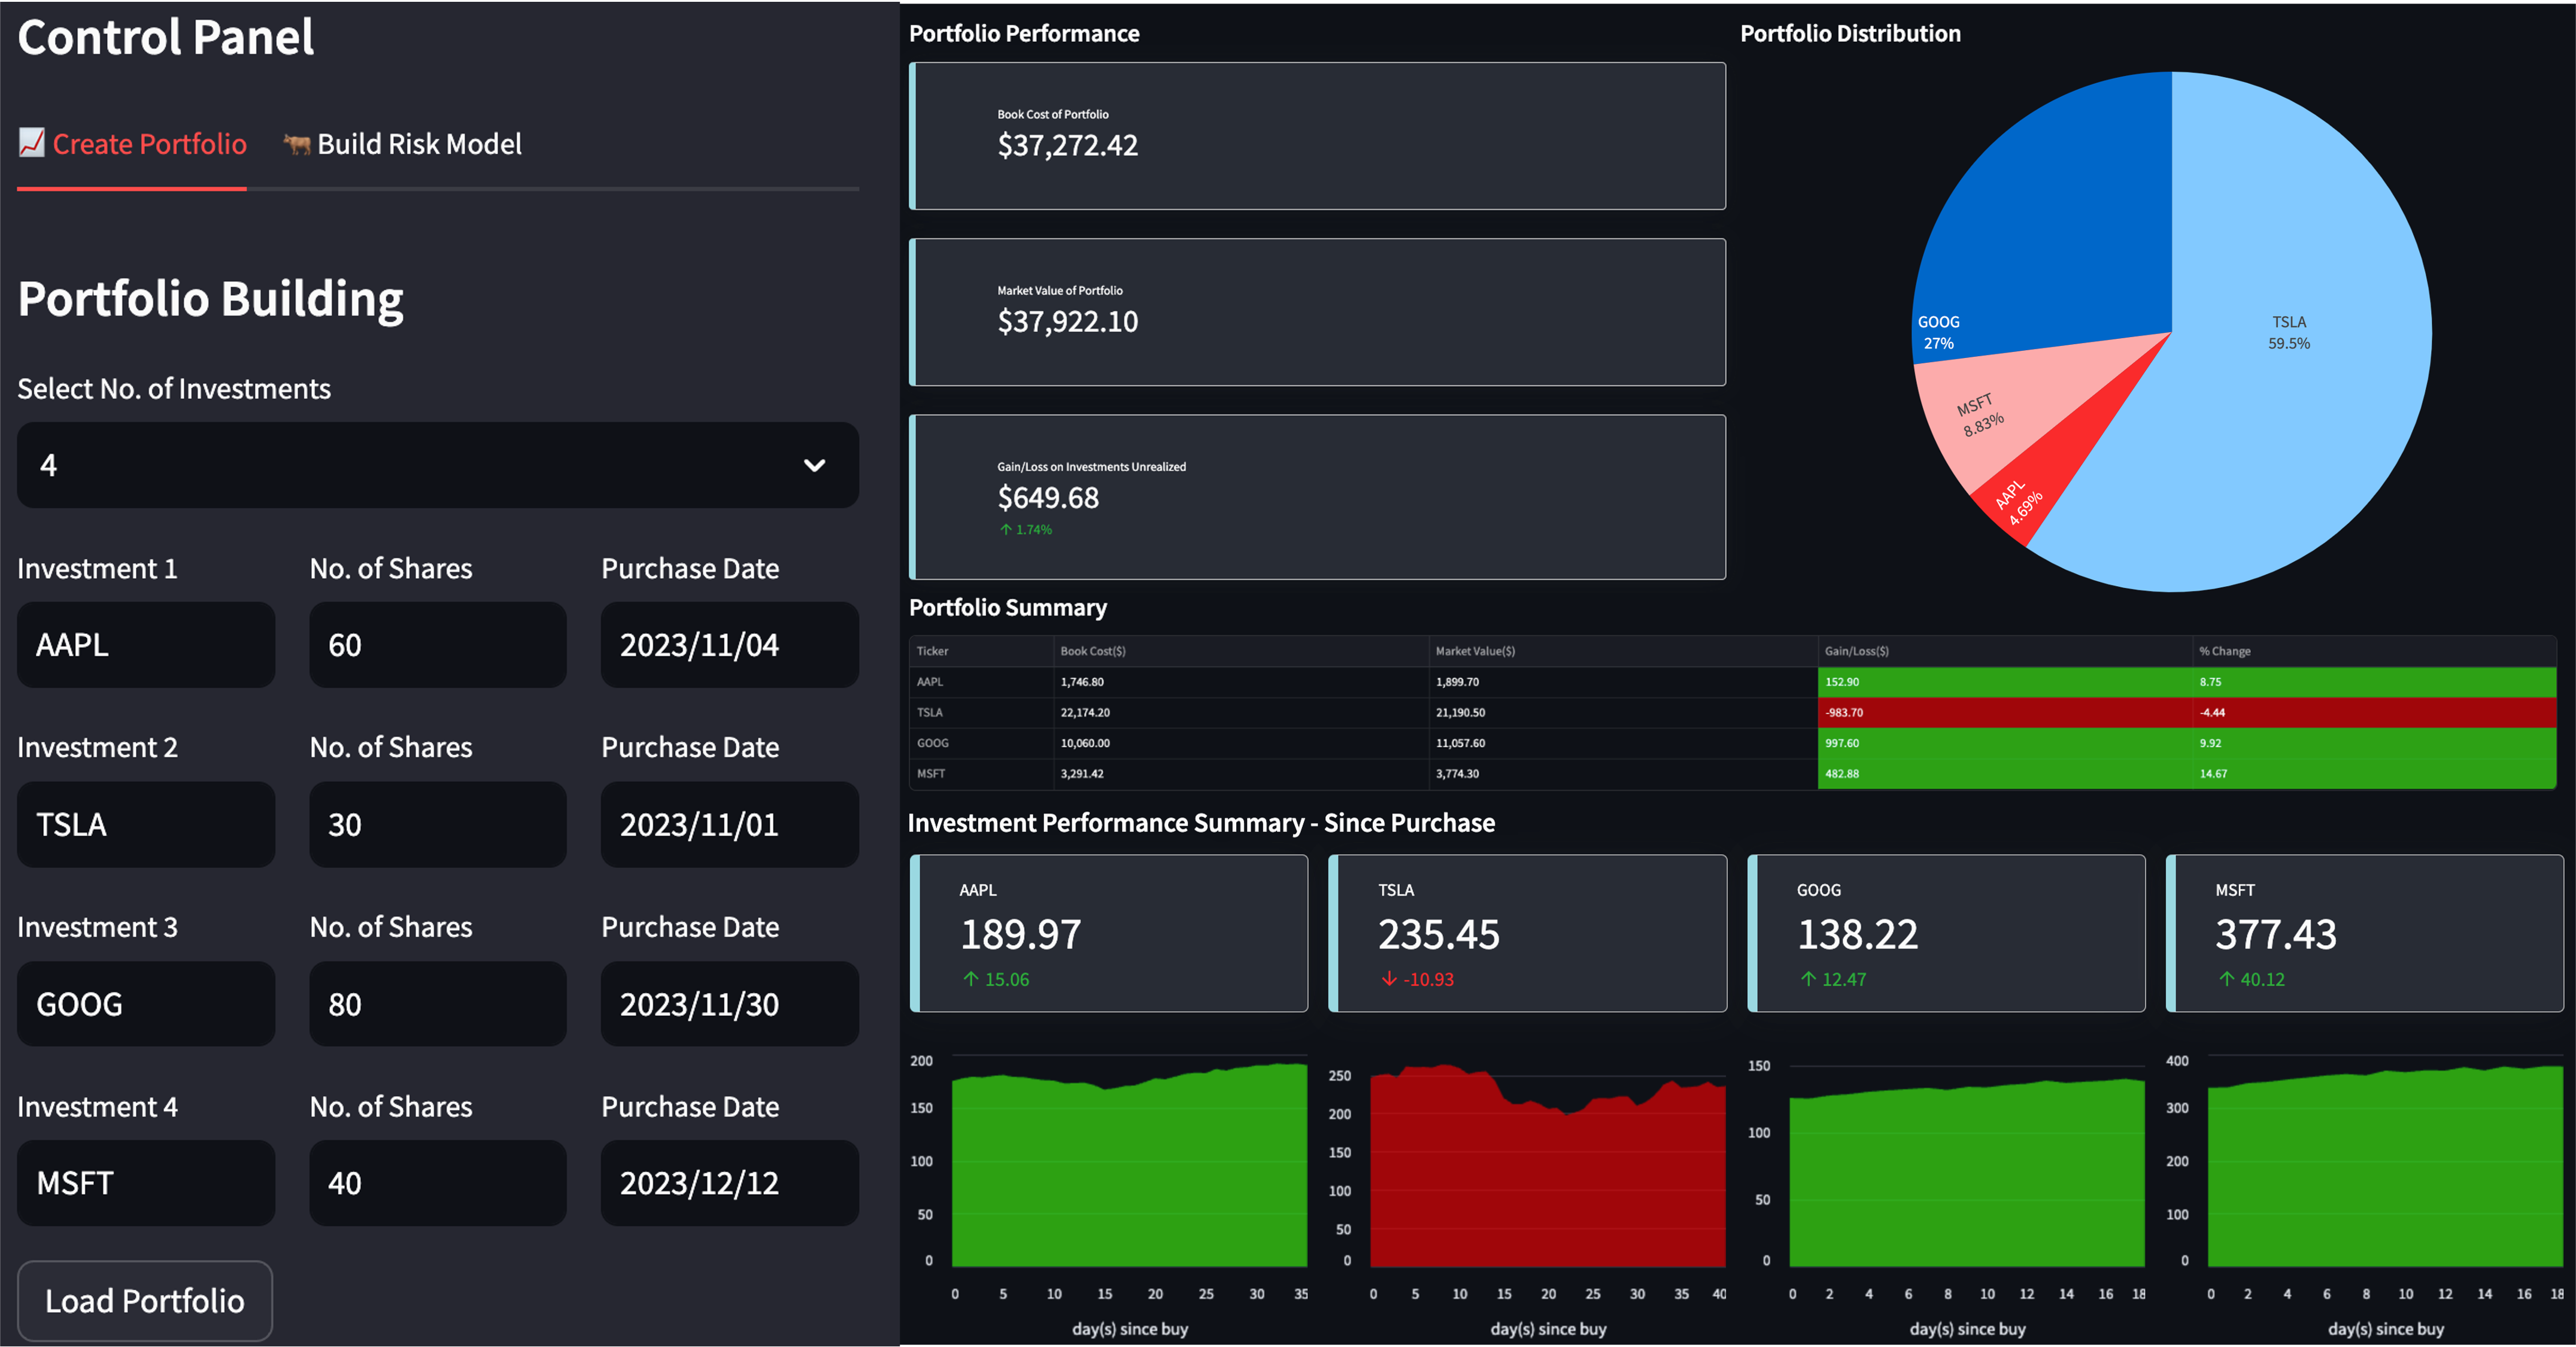This screenshot has height=1347, width=2576.
Task: Click the Investment 4 ticker field MSFT
Action: tap(146, 1183)
